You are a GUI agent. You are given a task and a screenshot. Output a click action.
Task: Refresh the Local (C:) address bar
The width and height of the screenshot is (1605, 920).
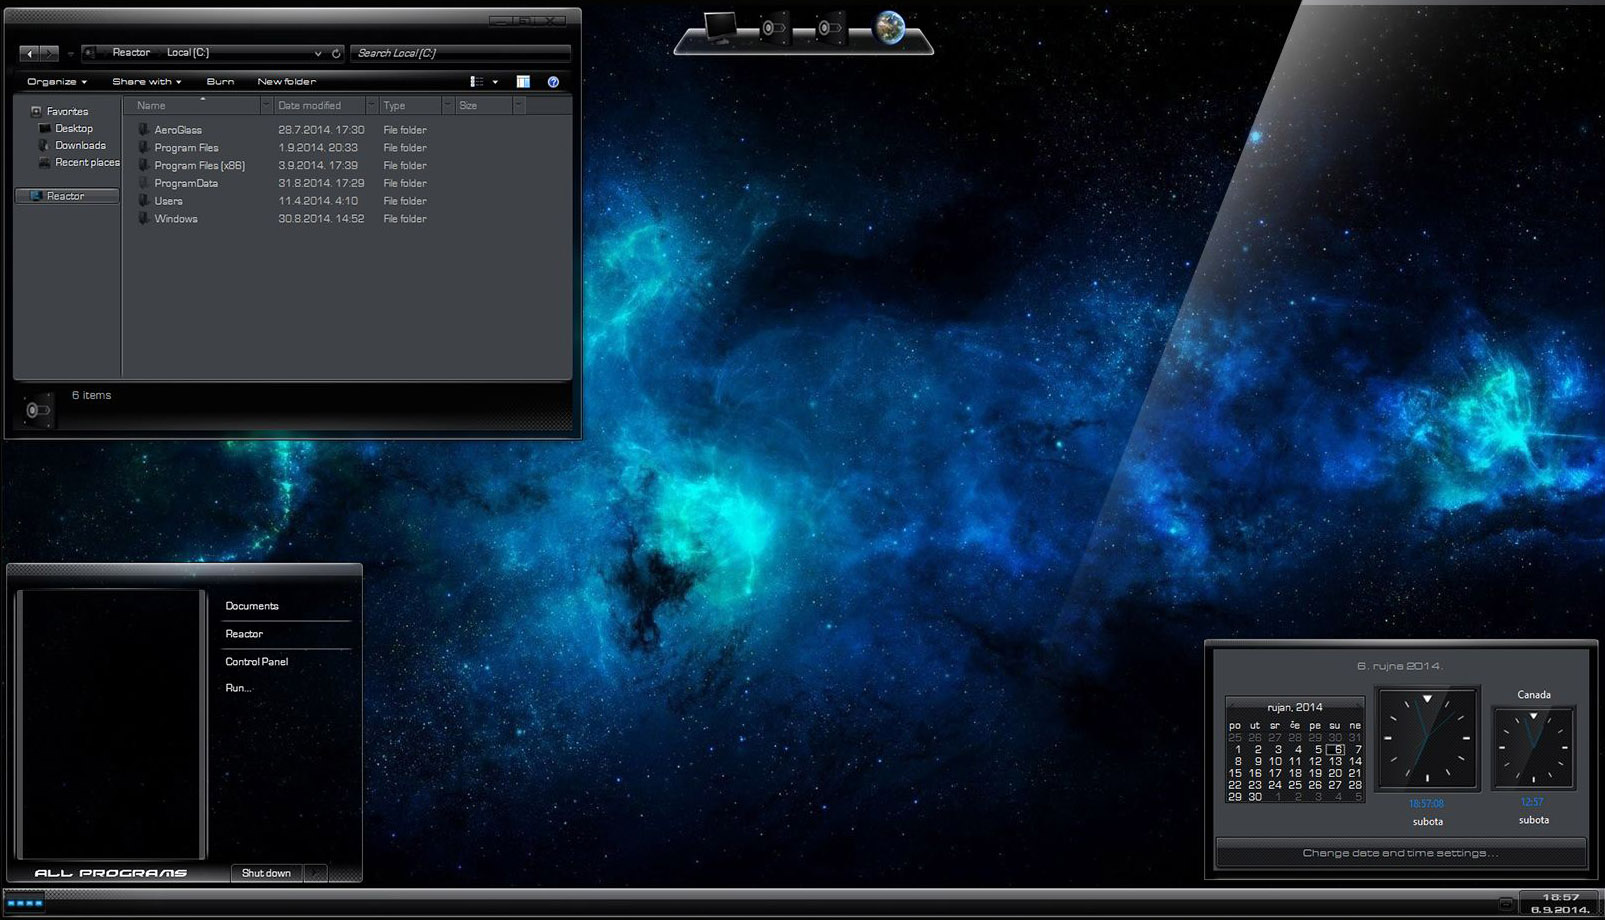[x=337, y=53]
